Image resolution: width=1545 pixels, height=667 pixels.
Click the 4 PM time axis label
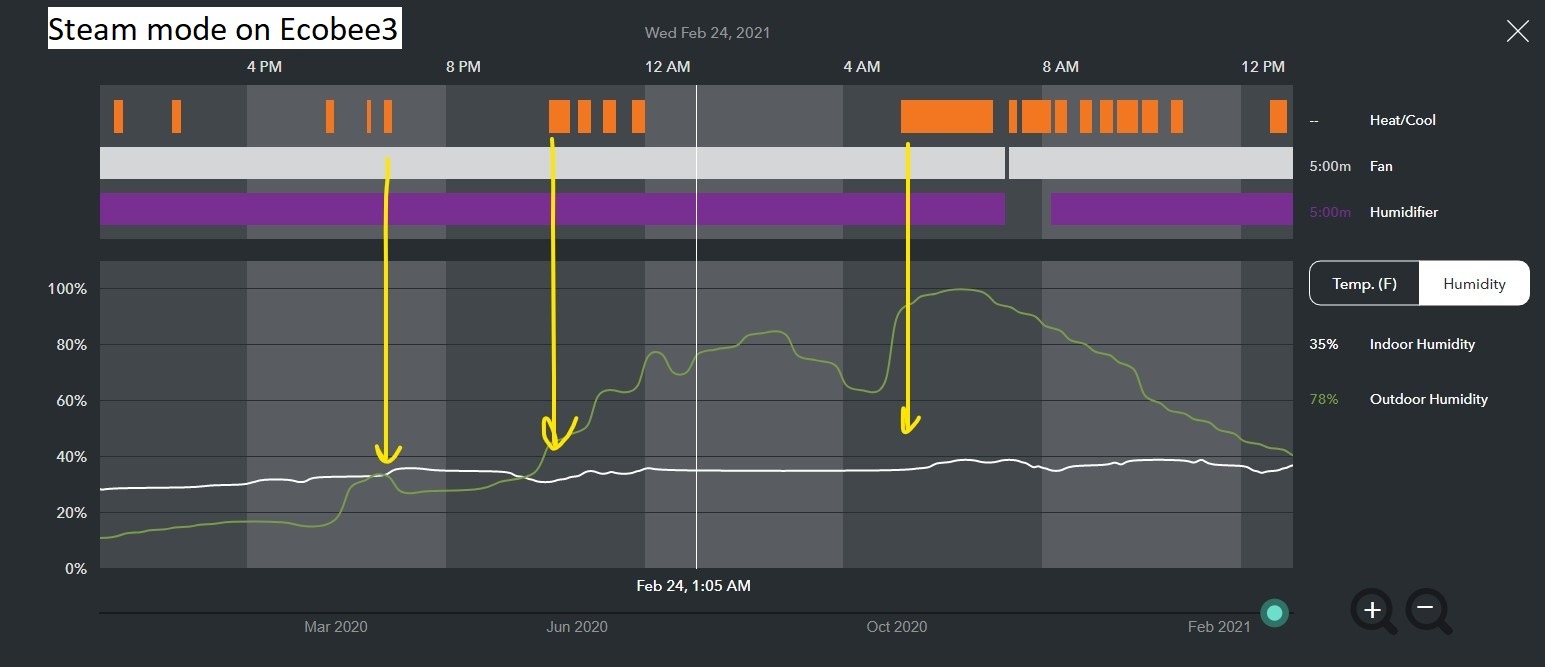coord(264,67)
